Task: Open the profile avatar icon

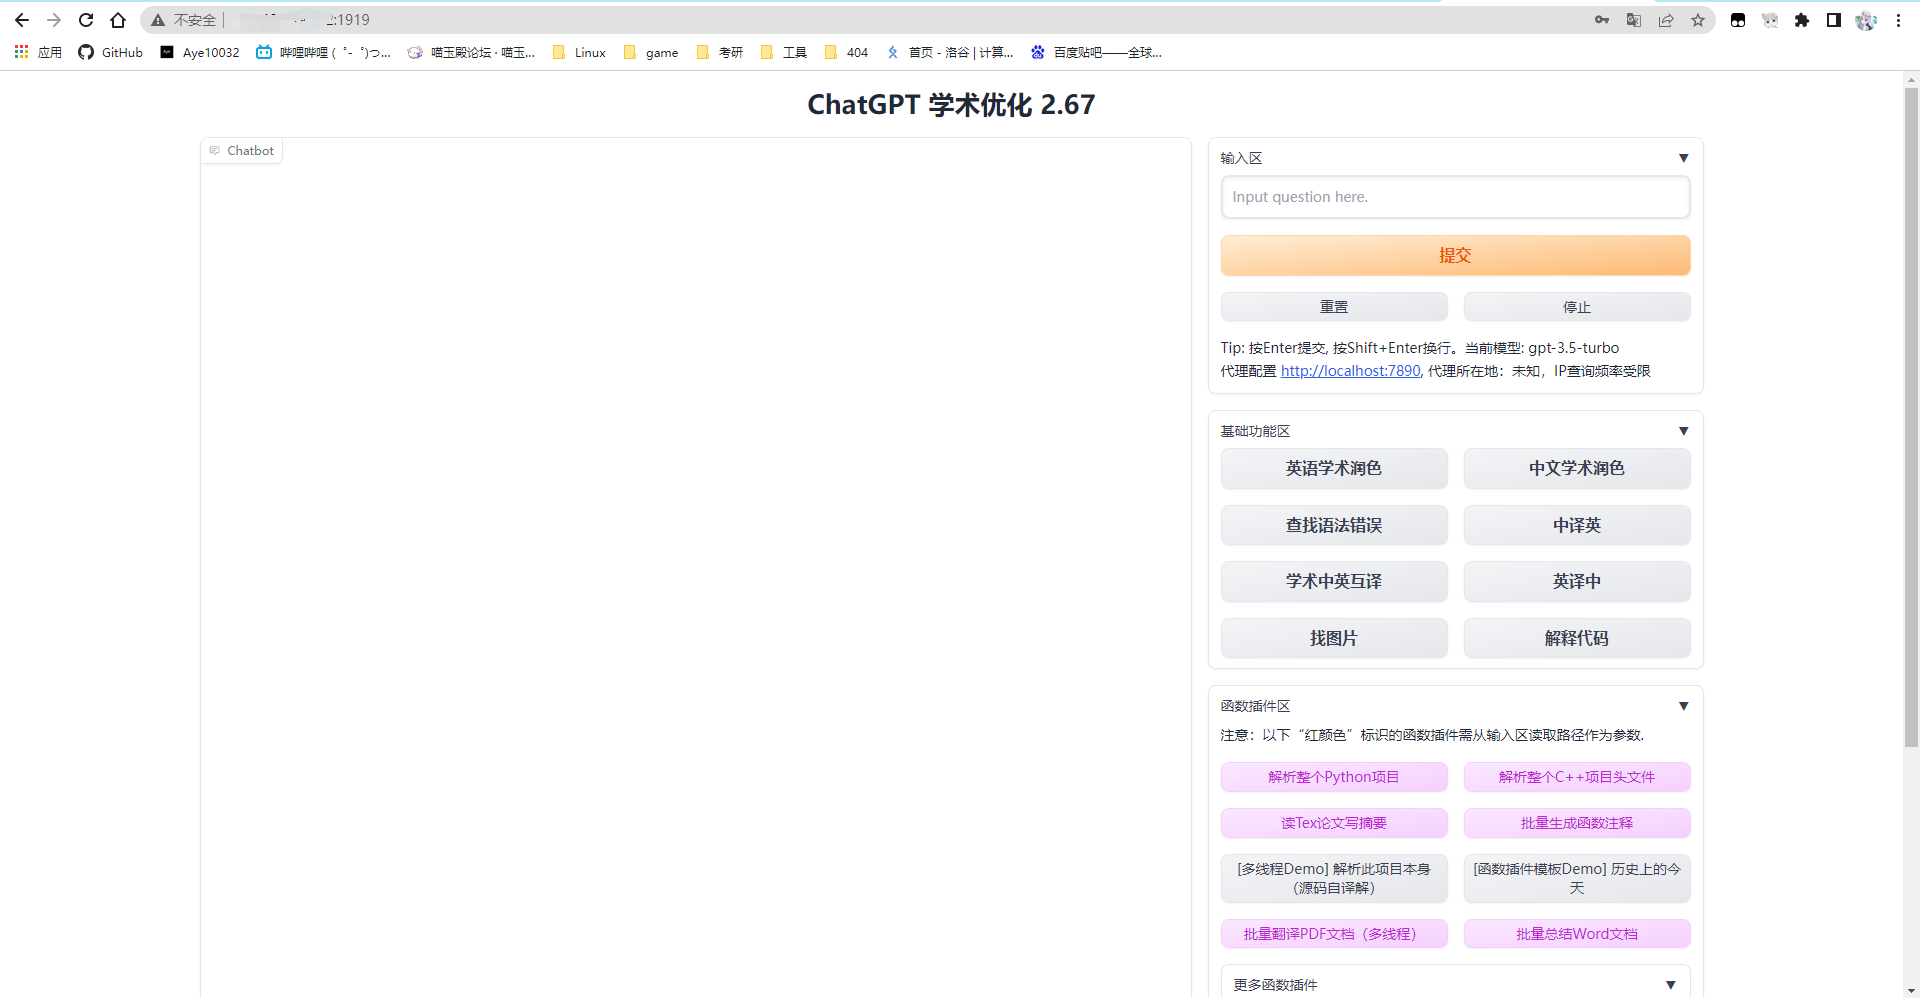Action: (x=1866, y=20)
